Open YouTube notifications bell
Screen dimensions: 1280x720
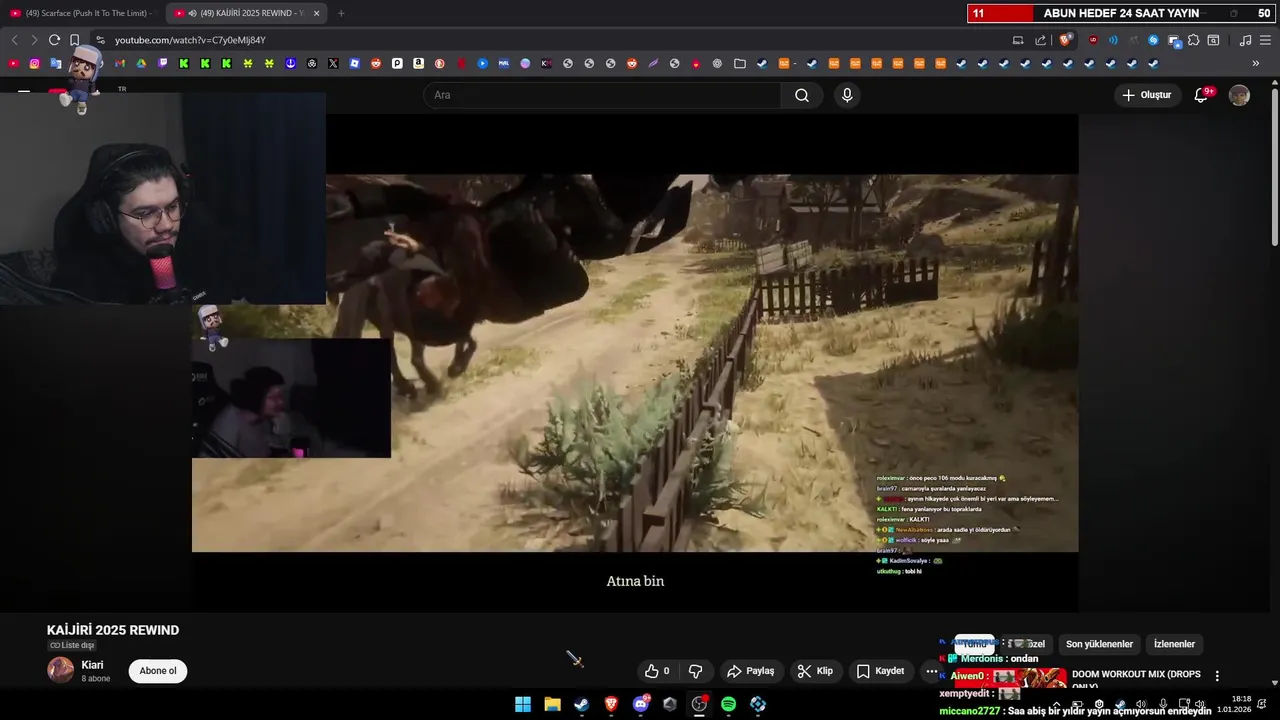click(x=1201, y=95)
